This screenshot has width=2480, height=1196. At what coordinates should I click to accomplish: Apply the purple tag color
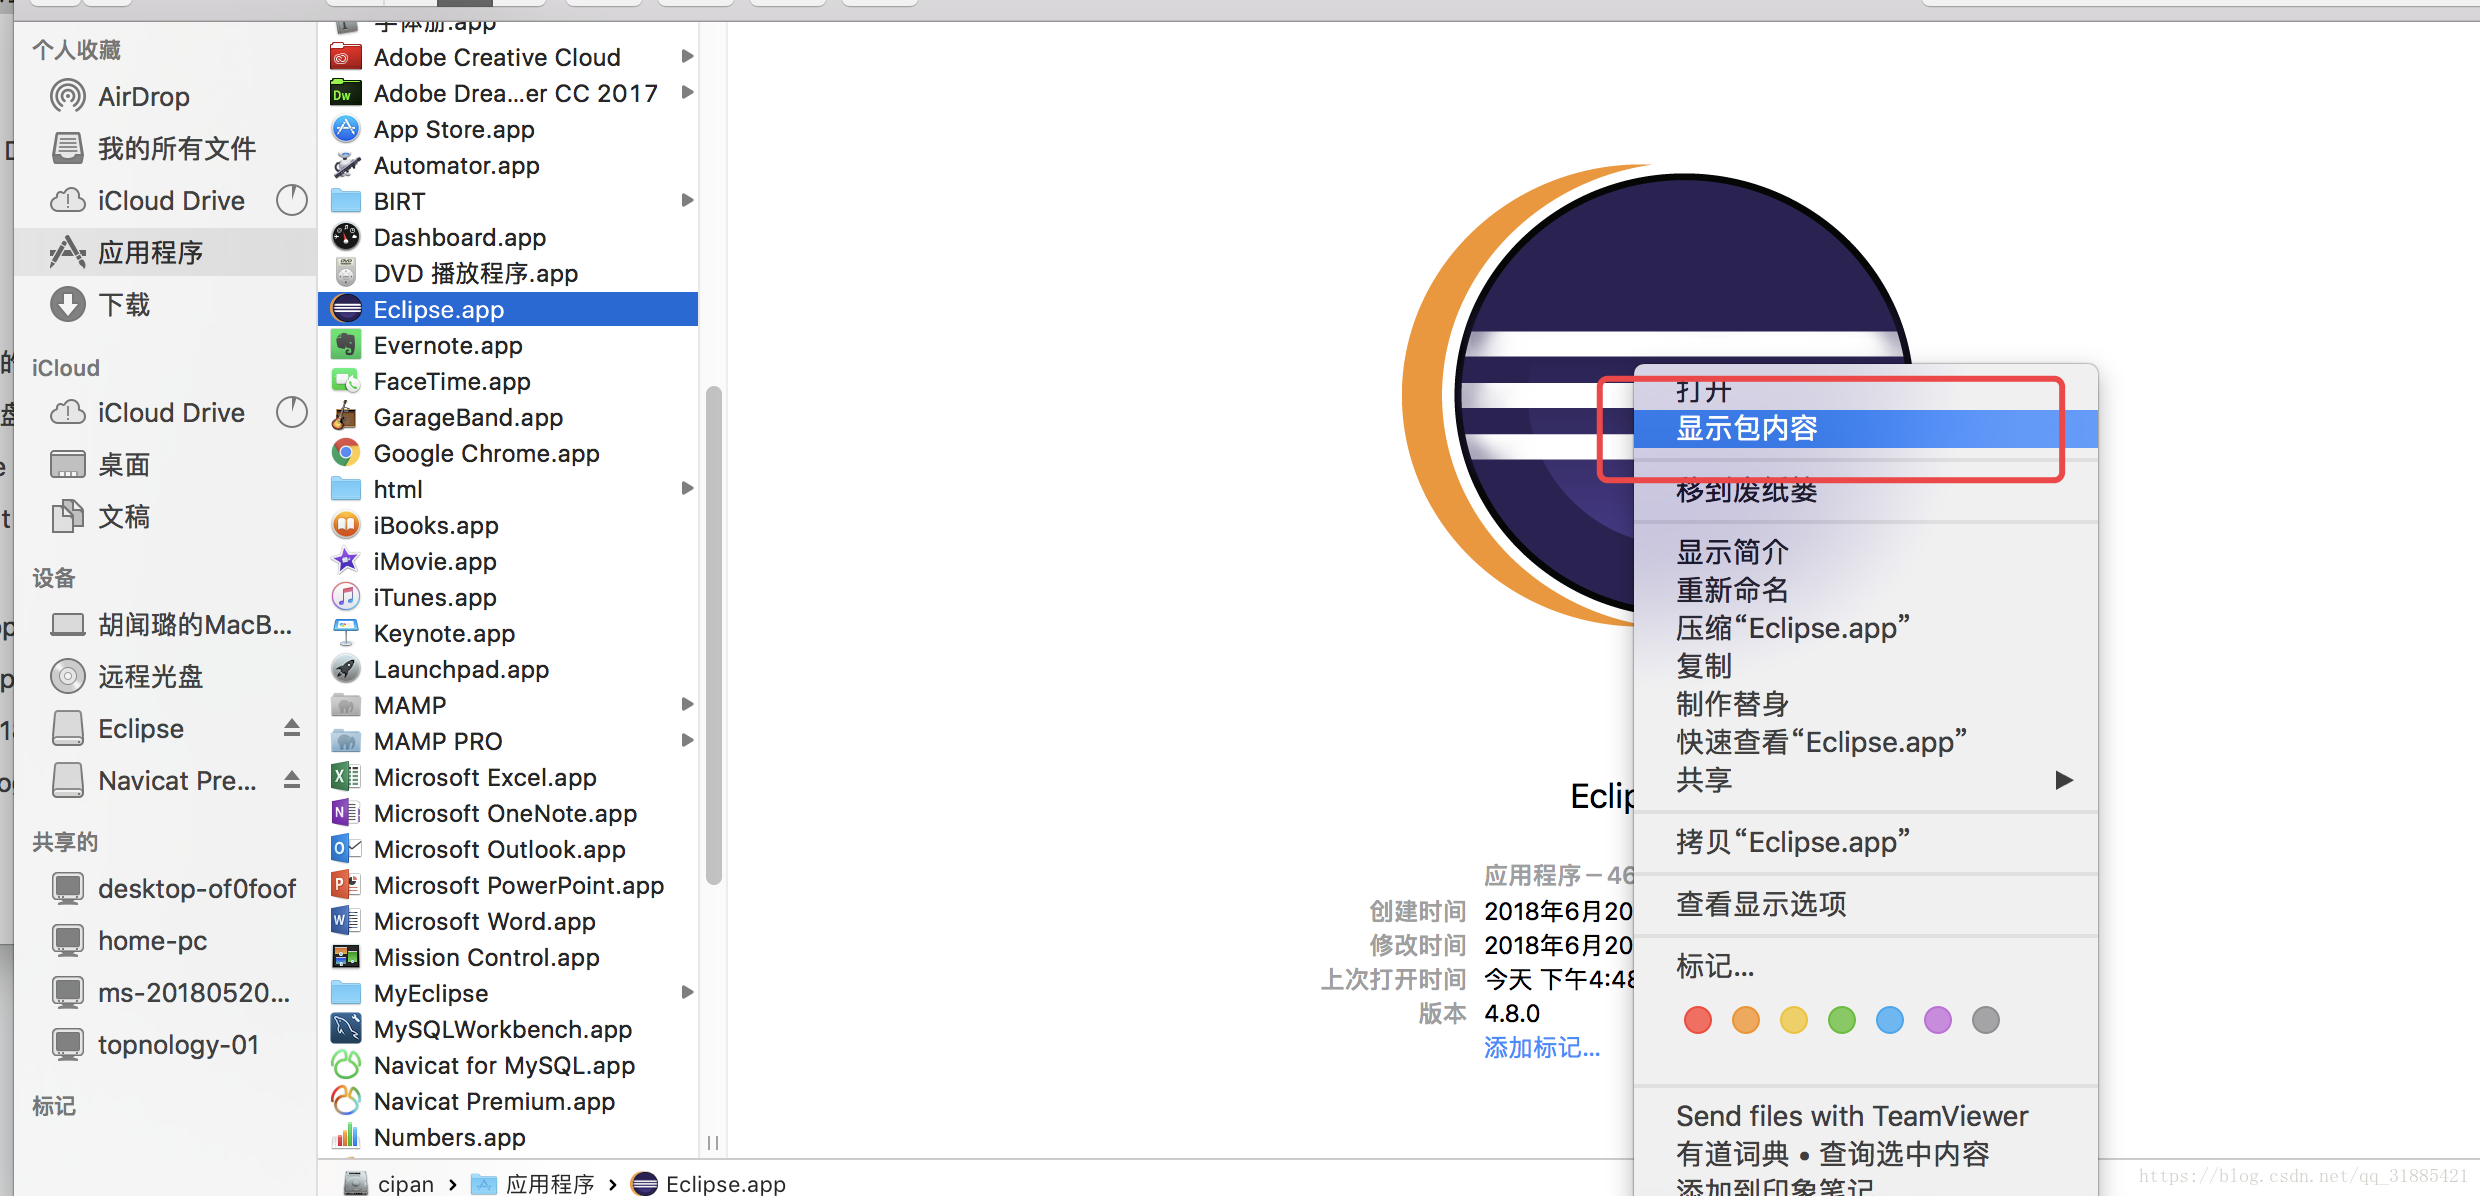(1938, 1020)
